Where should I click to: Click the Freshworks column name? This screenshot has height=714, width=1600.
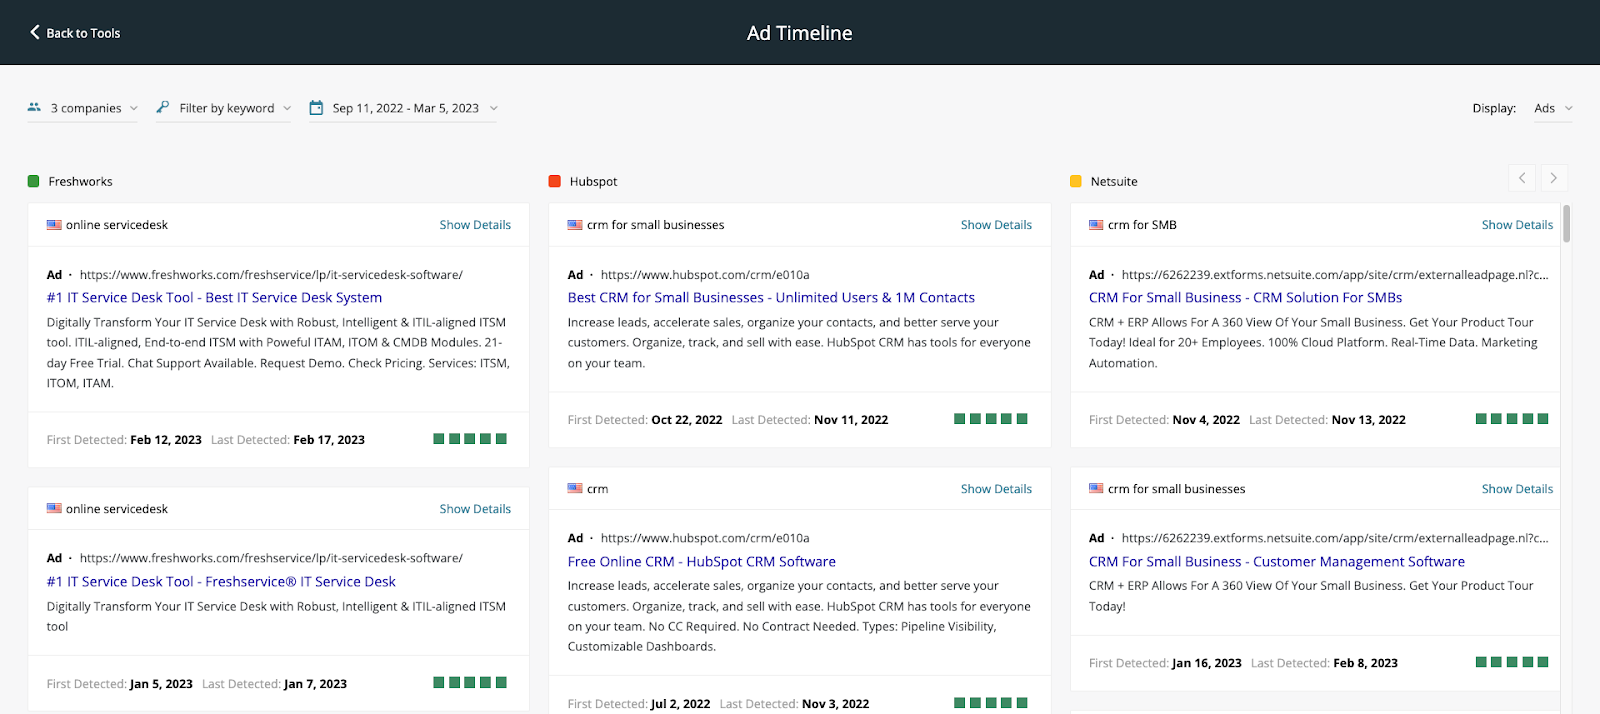80,182
